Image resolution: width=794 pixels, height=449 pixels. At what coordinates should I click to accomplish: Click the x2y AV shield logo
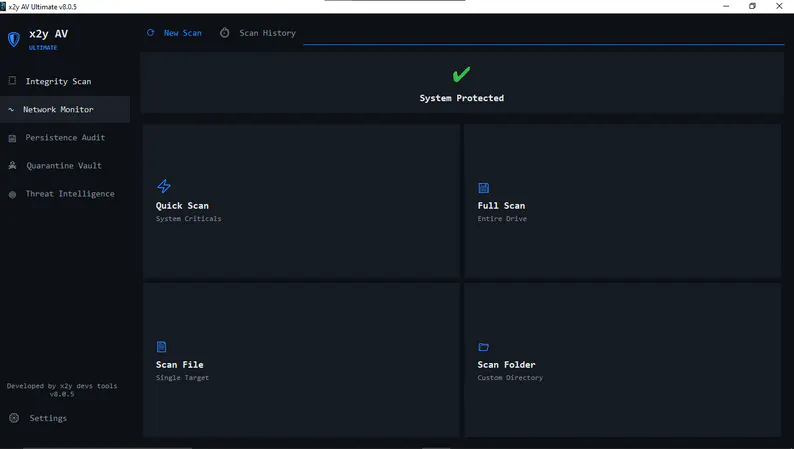14,39
